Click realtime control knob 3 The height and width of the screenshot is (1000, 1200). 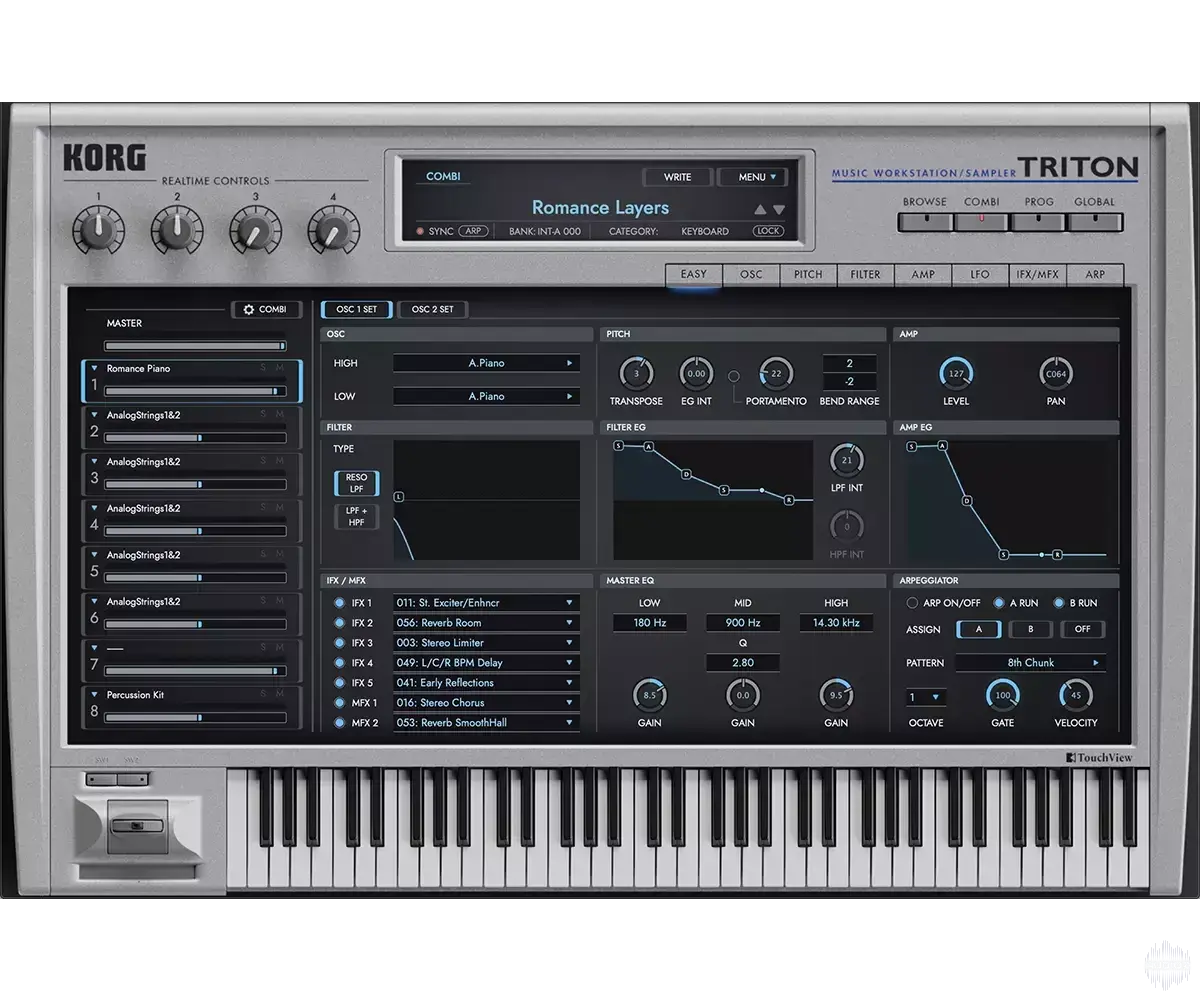click(x=255, y=232)
